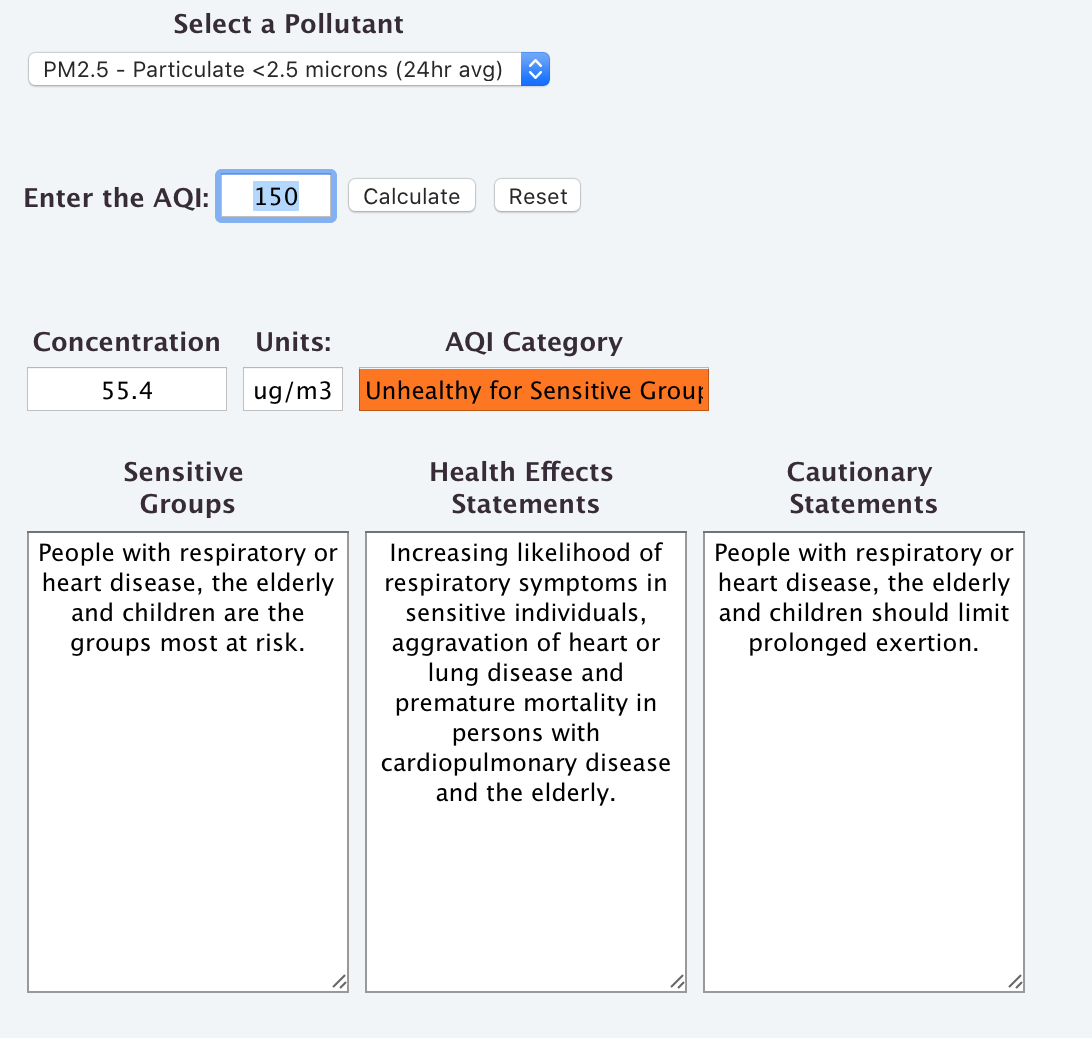Viewport: 1092px width, 1038px height.
Task: Click the "Concentration" label
Action: (127, 342)
